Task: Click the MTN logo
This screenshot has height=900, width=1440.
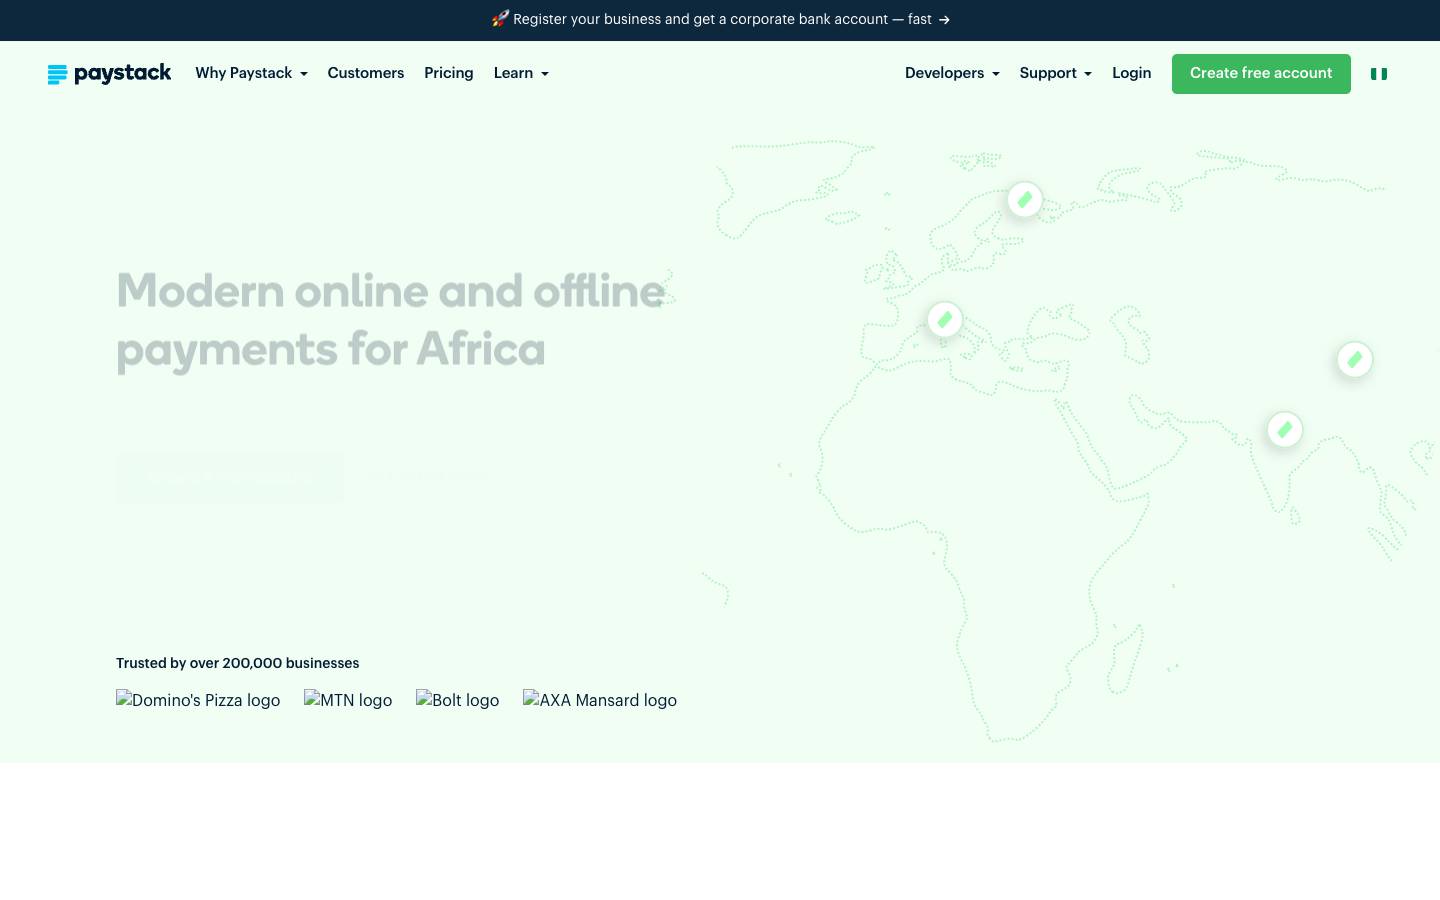Action: [x=348, y=700]
